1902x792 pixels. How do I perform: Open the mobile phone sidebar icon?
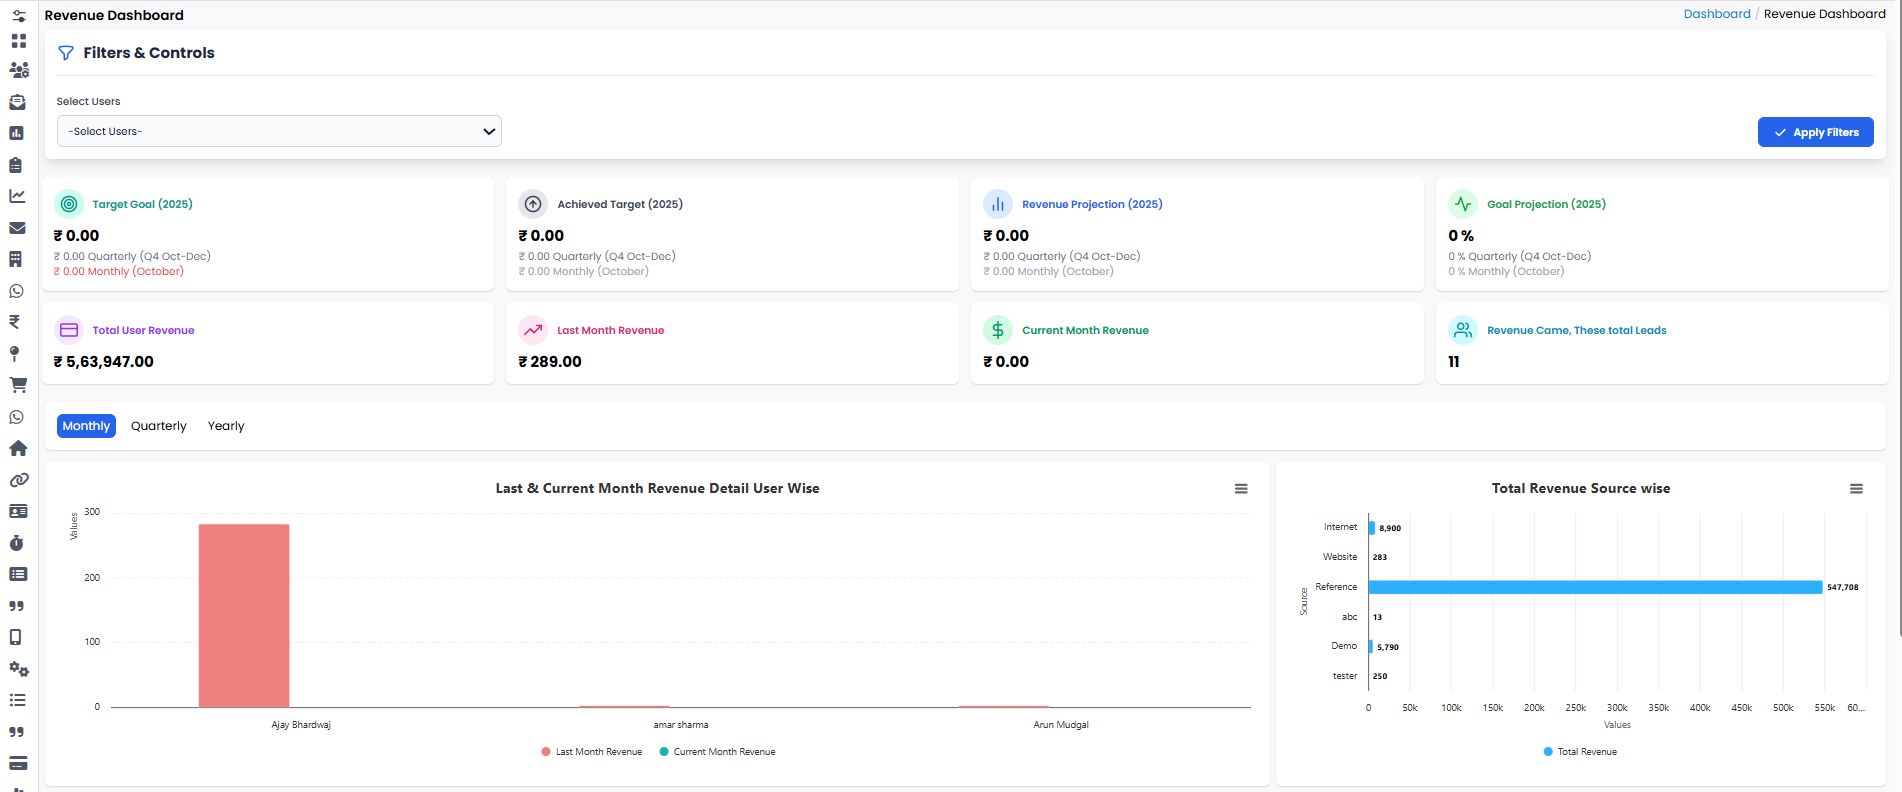point(16,637)
